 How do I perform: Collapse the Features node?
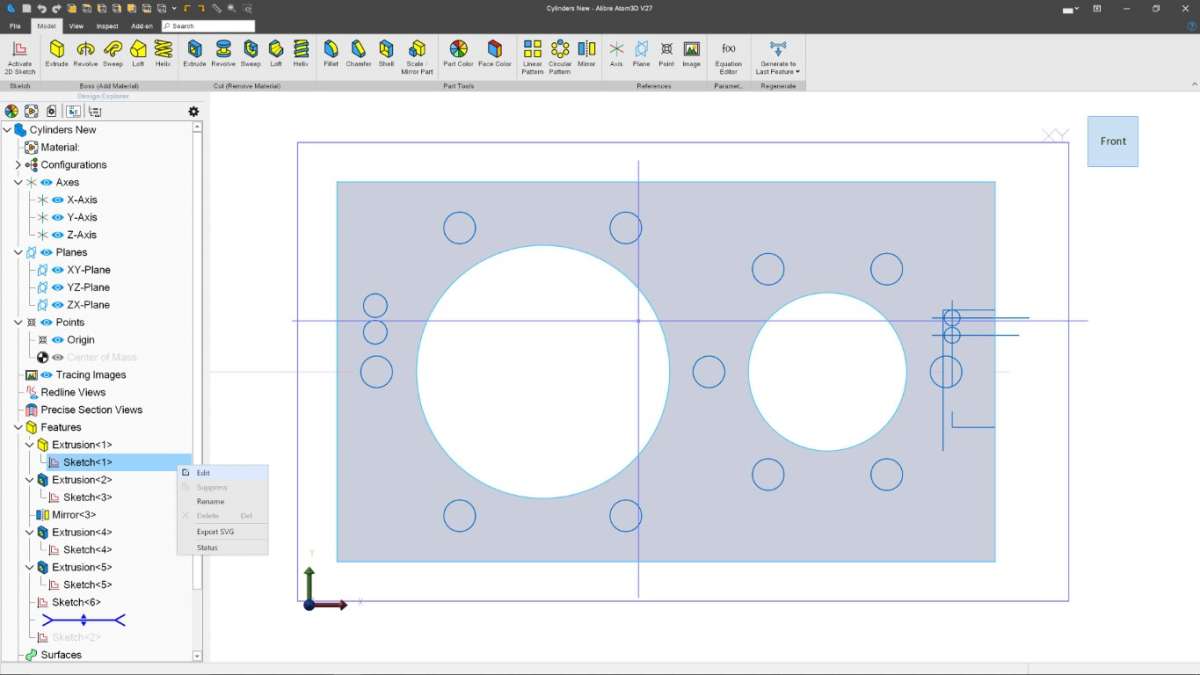point(18,427)
